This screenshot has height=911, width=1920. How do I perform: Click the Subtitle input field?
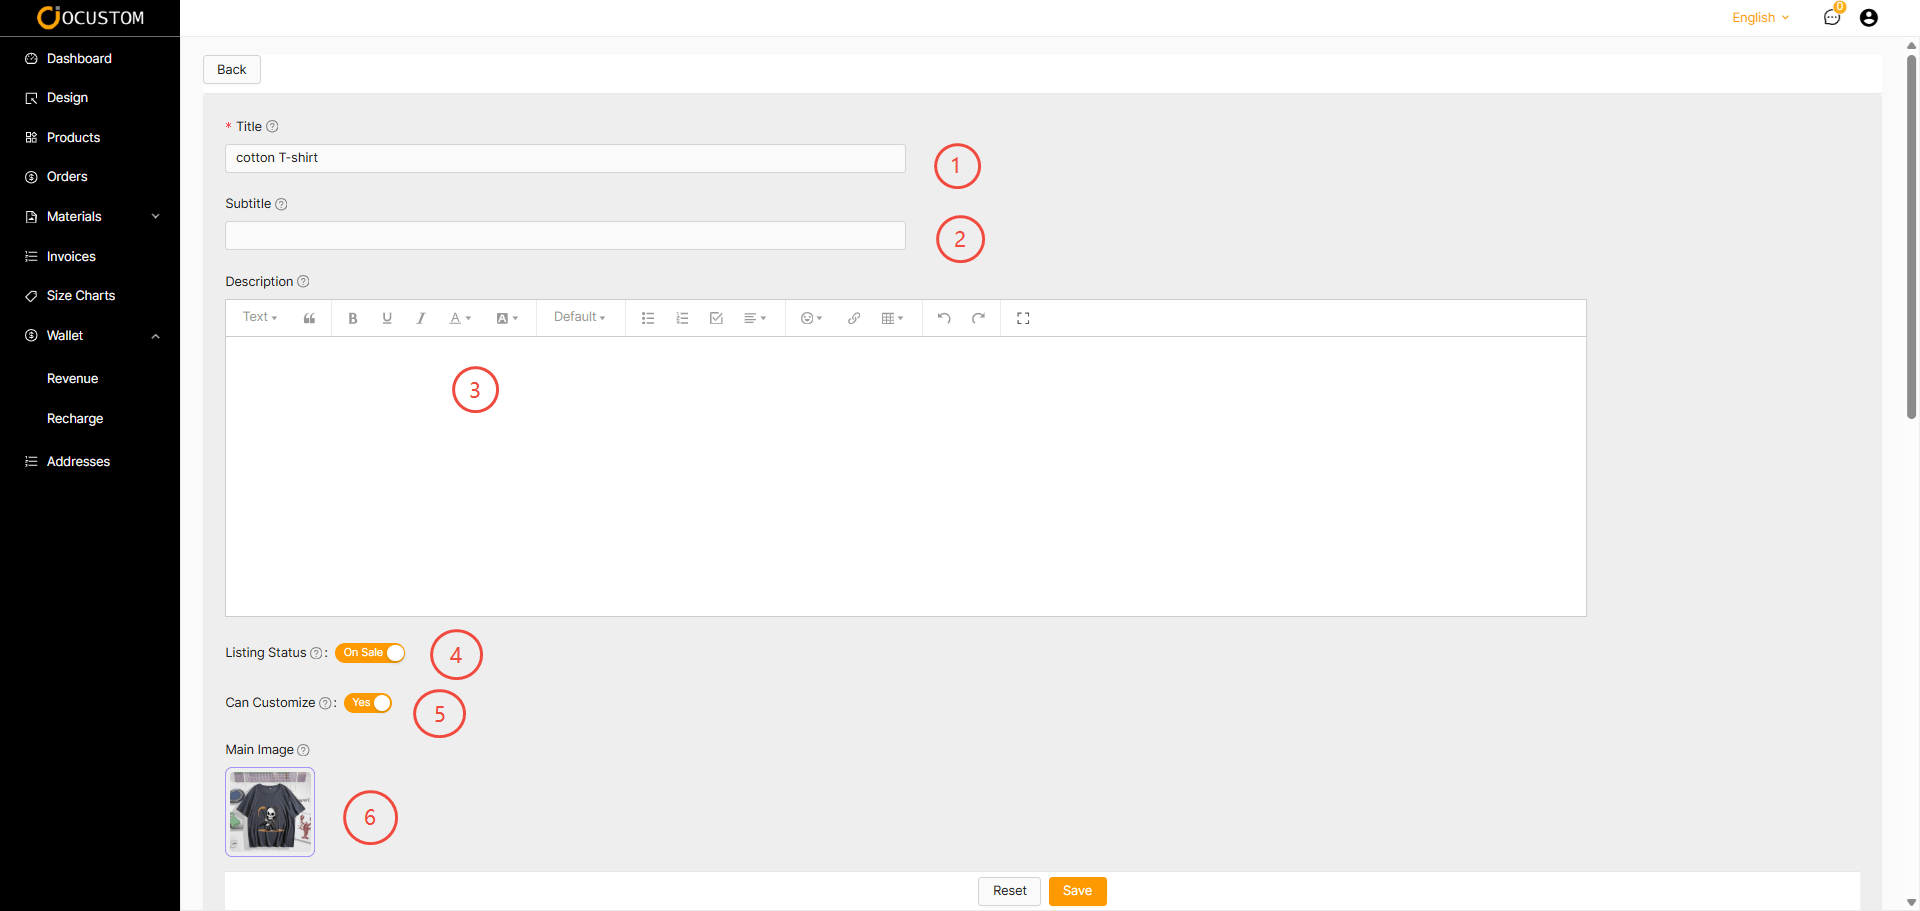[565, 236]
